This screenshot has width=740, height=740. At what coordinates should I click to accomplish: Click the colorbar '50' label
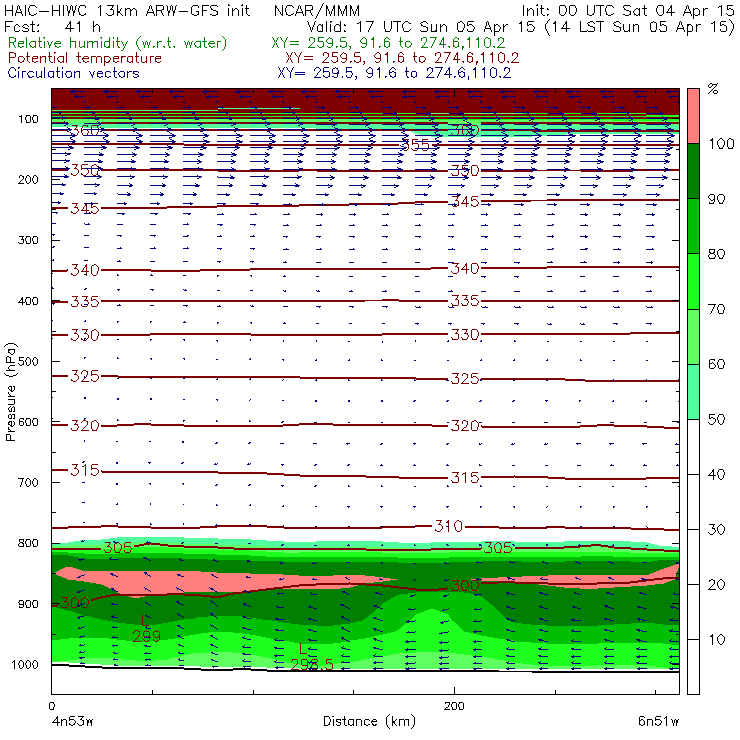point(717,420)
